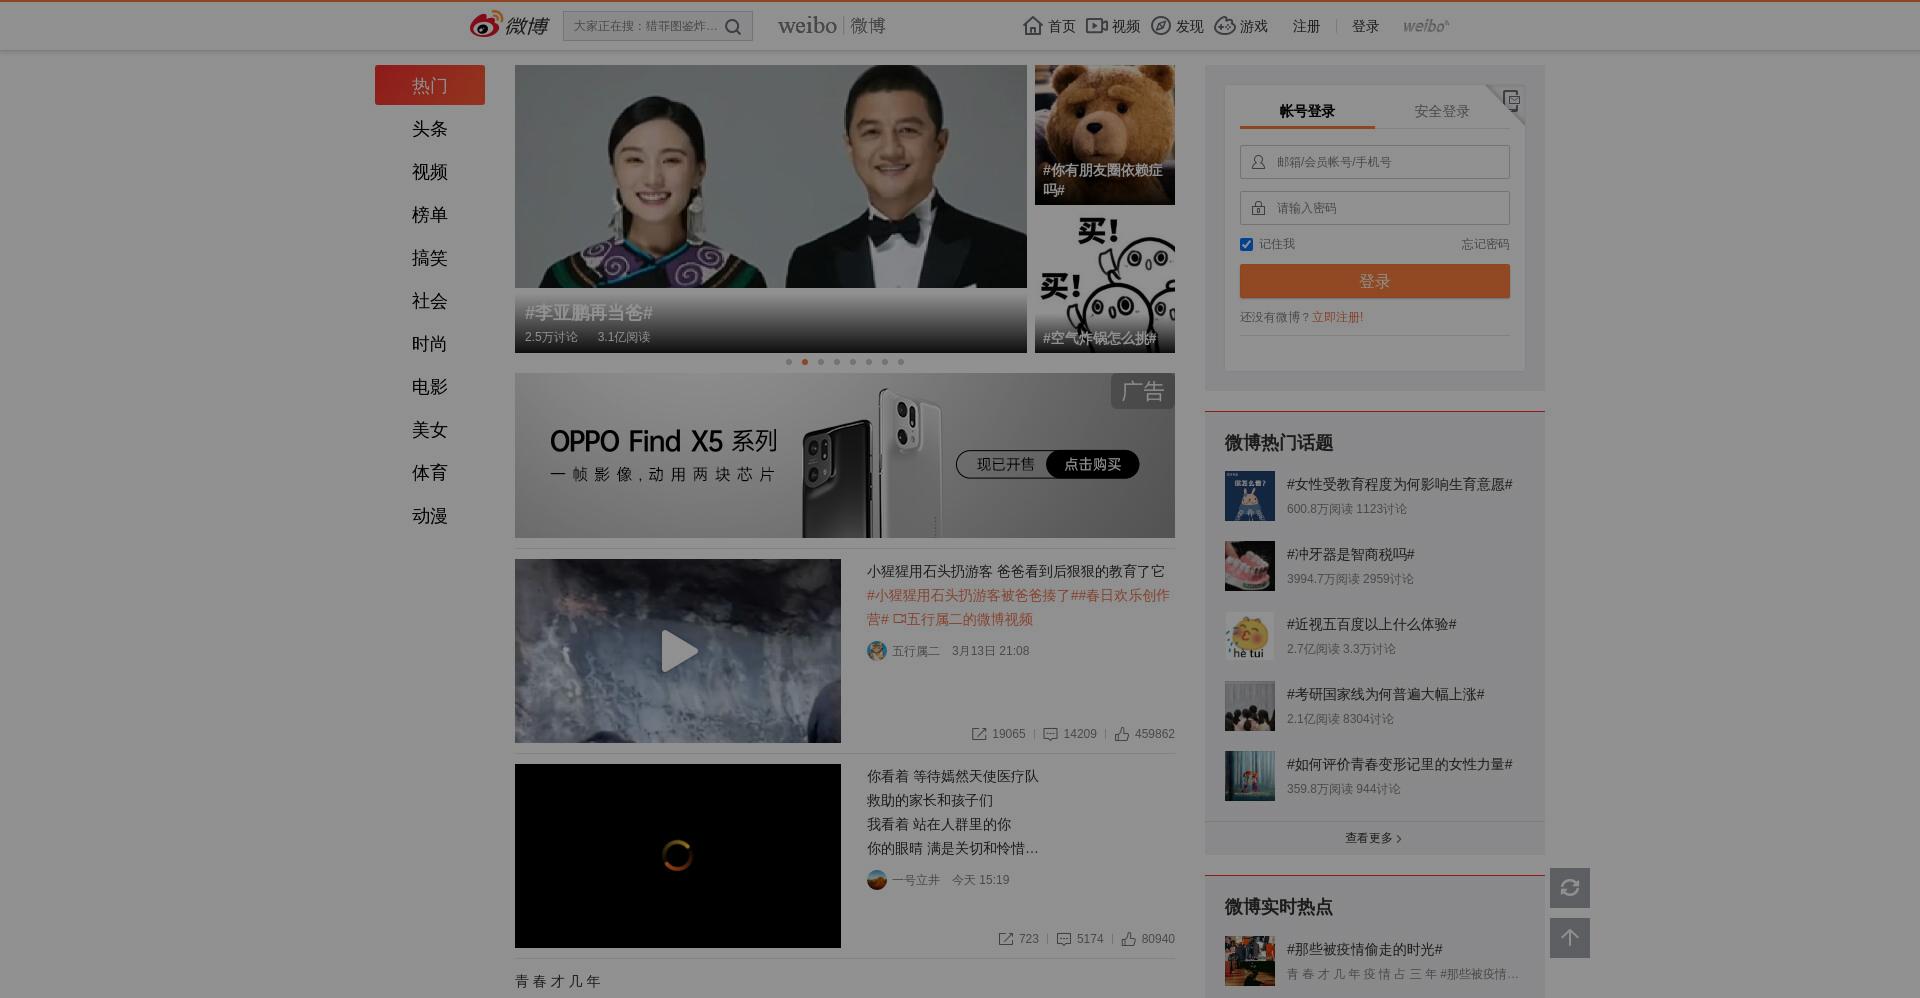Like the post with 459862 likes

pyautogui.click(x=1122, y=734)
